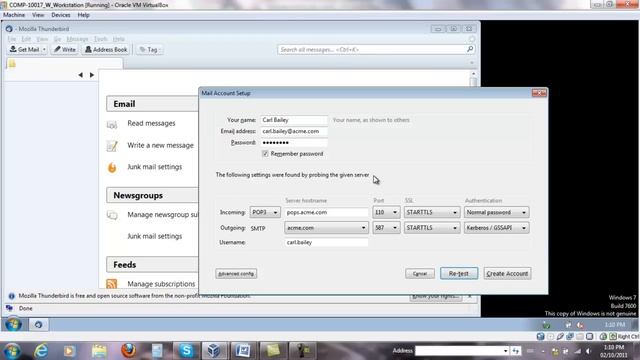Open the Kerberos / GSSAPI authentication dropdown
The width and height of the screenshot is (640, 360).
496,228
